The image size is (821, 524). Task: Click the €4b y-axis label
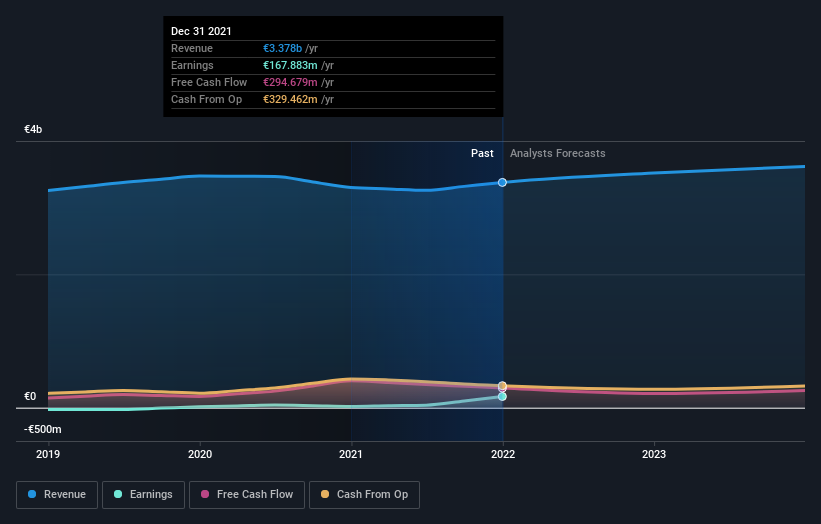click(33, 129)
